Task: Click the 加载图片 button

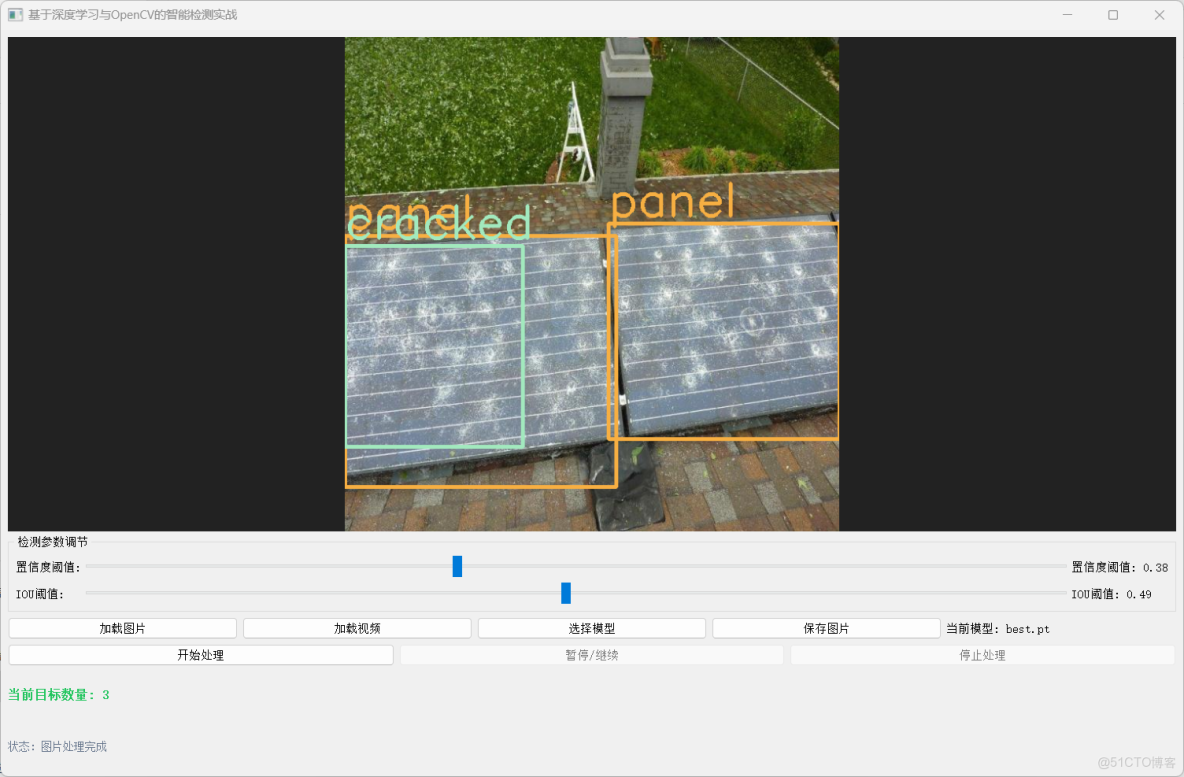Action: pos(122,628)
